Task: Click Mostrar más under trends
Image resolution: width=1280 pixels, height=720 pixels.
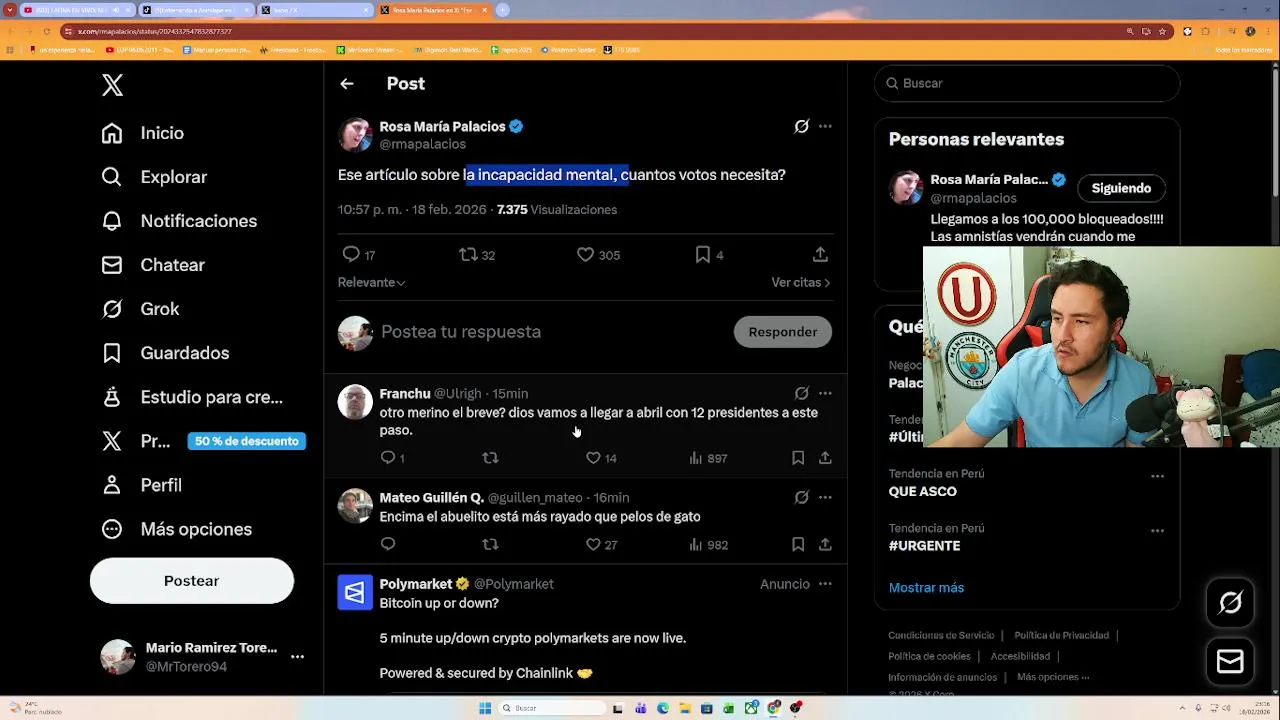Action: 926,588
